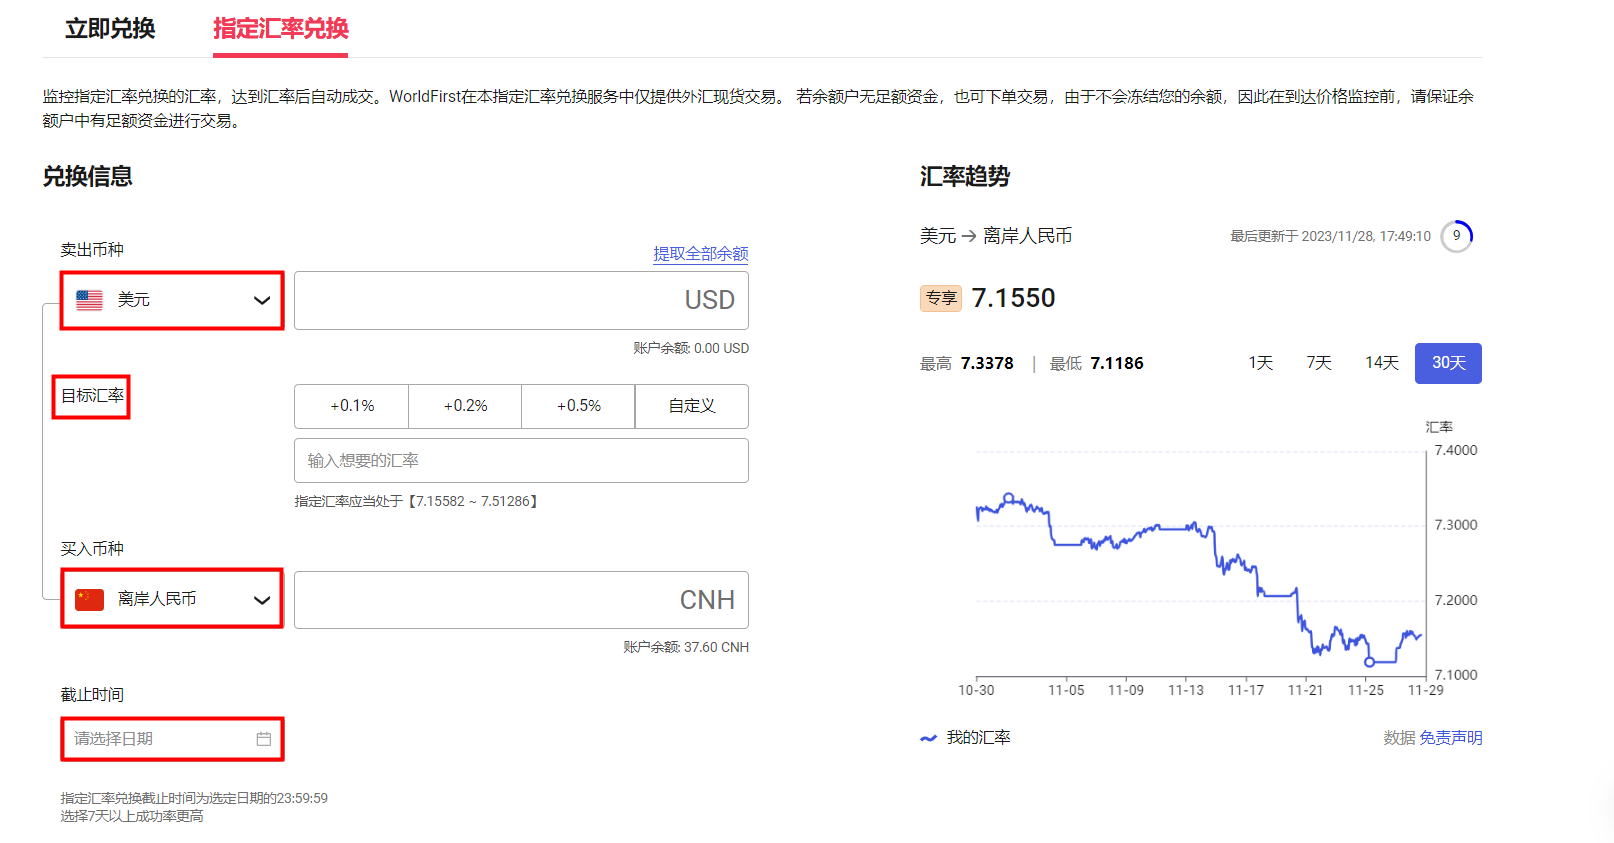Select the +0.1% rate option
The width and height of the screenshot is (1614, 843).
point(352,406)
